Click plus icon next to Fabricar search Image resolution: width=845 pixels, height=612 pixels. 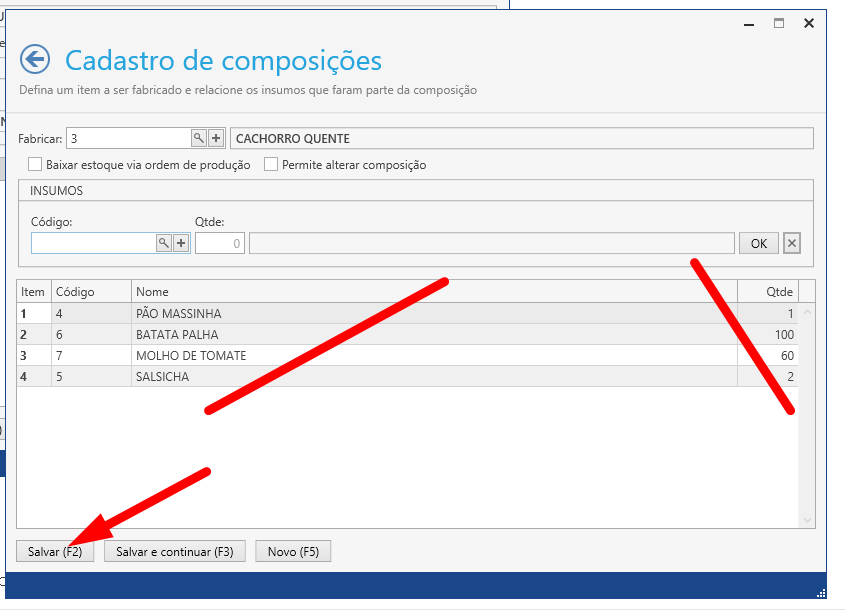216,139
